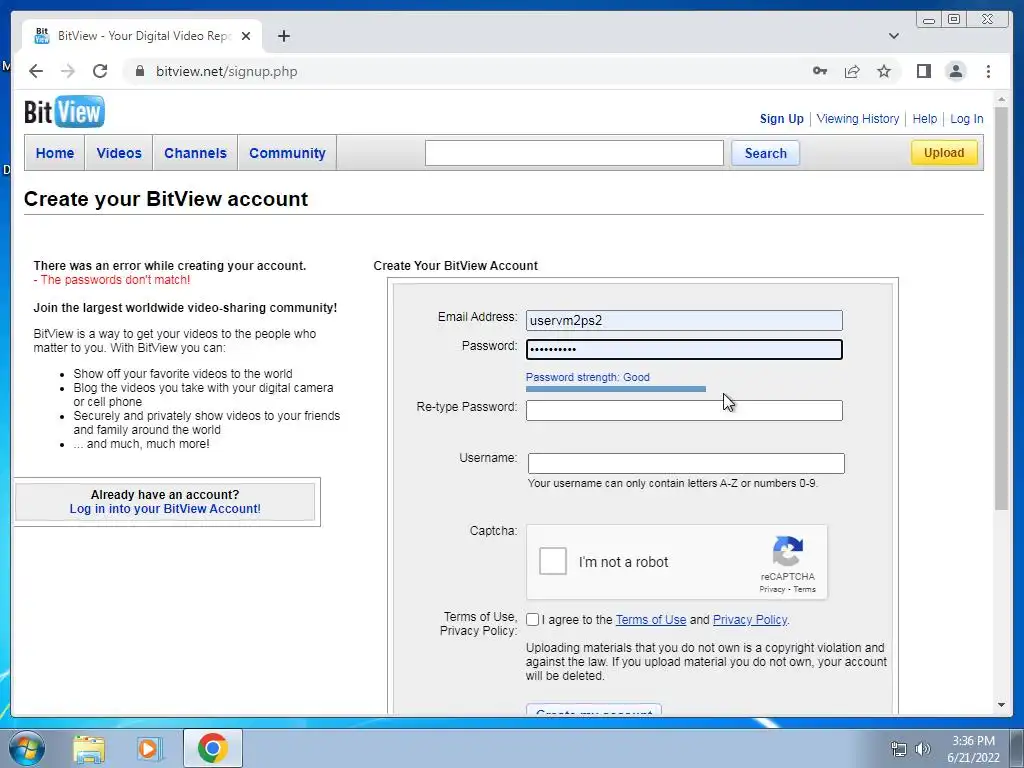Open the Windows Start button

click(x=25, y=748)
